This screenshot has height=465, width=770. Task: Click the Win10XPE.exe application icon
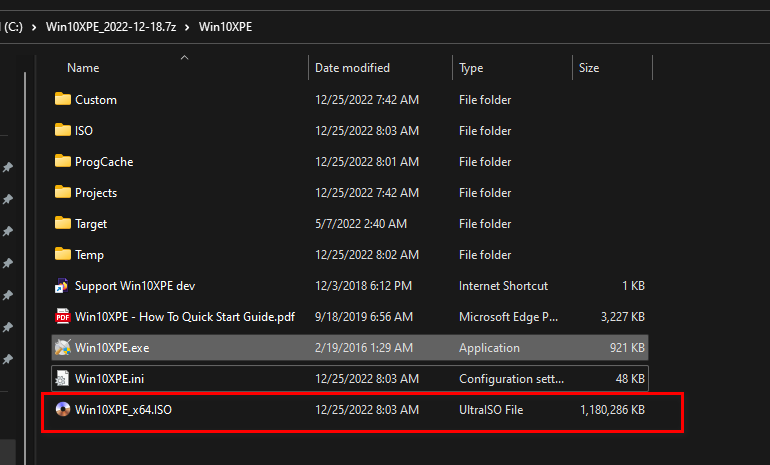click(x=62, y=348)
